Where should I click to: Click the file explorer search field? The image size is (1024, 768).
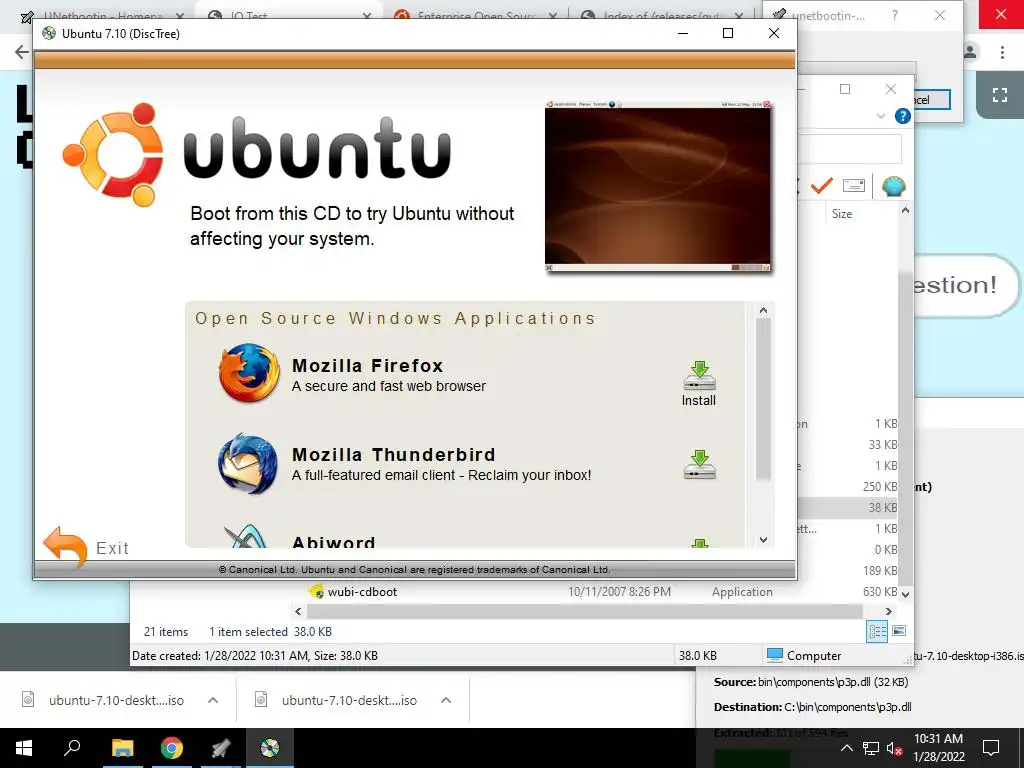(x=850, y=149)
